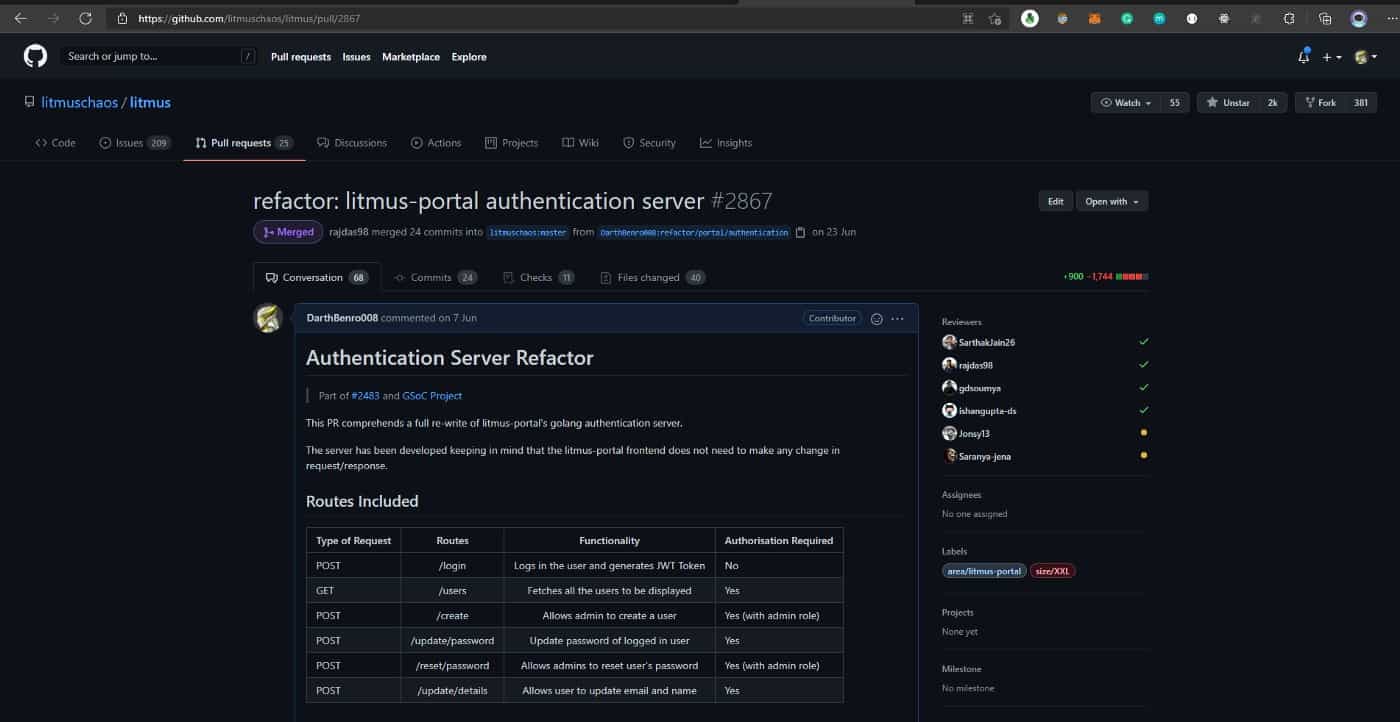
Task: Click the litmus repository name link
Action: [x=151, y=102]
